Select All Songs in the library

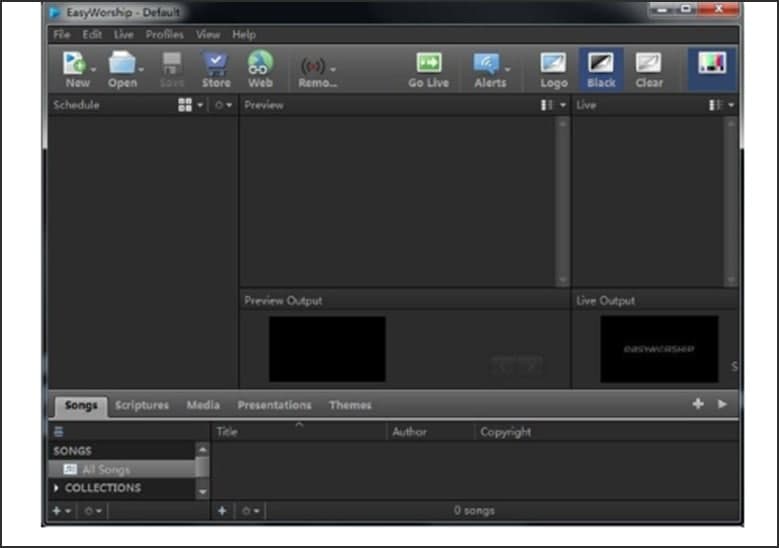(106, 469)
